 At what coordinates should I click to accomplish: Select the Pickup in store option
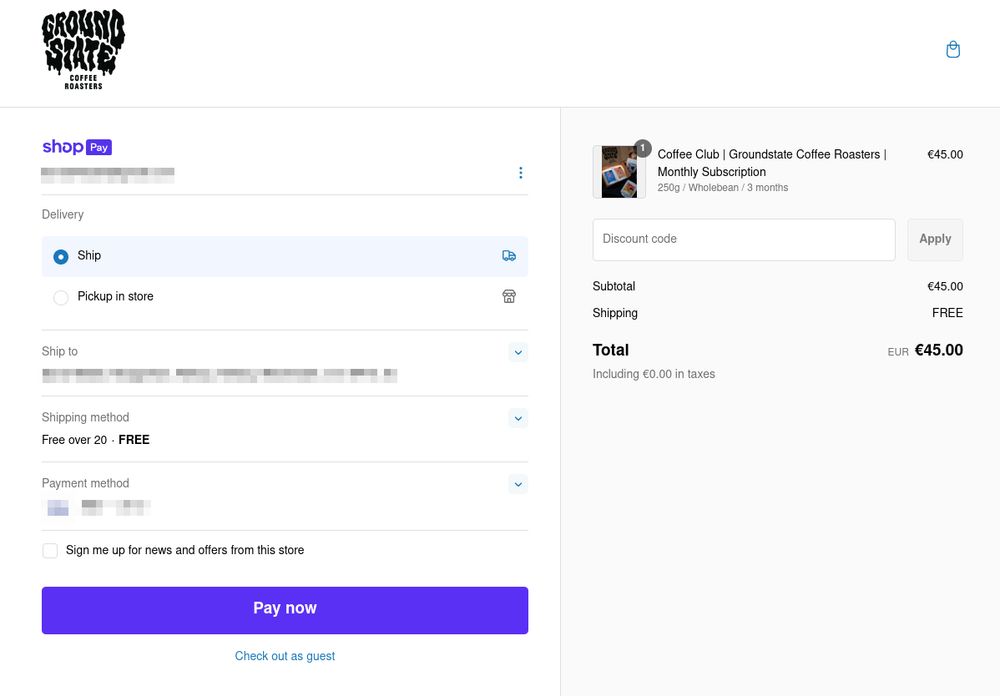(x=61, y=298)
